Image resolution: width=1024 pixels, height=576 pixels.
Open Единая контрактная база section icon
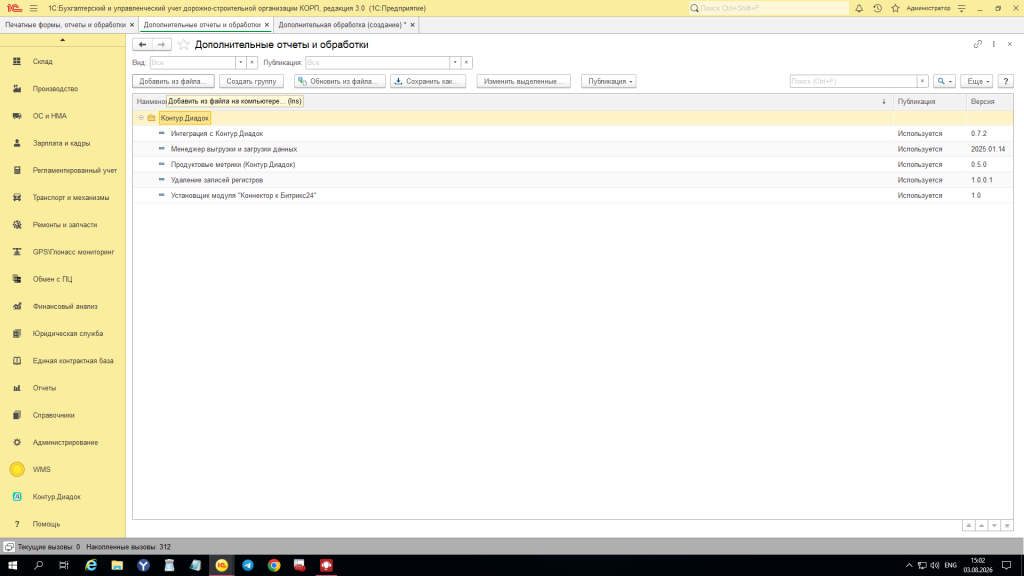click(17, 360)
